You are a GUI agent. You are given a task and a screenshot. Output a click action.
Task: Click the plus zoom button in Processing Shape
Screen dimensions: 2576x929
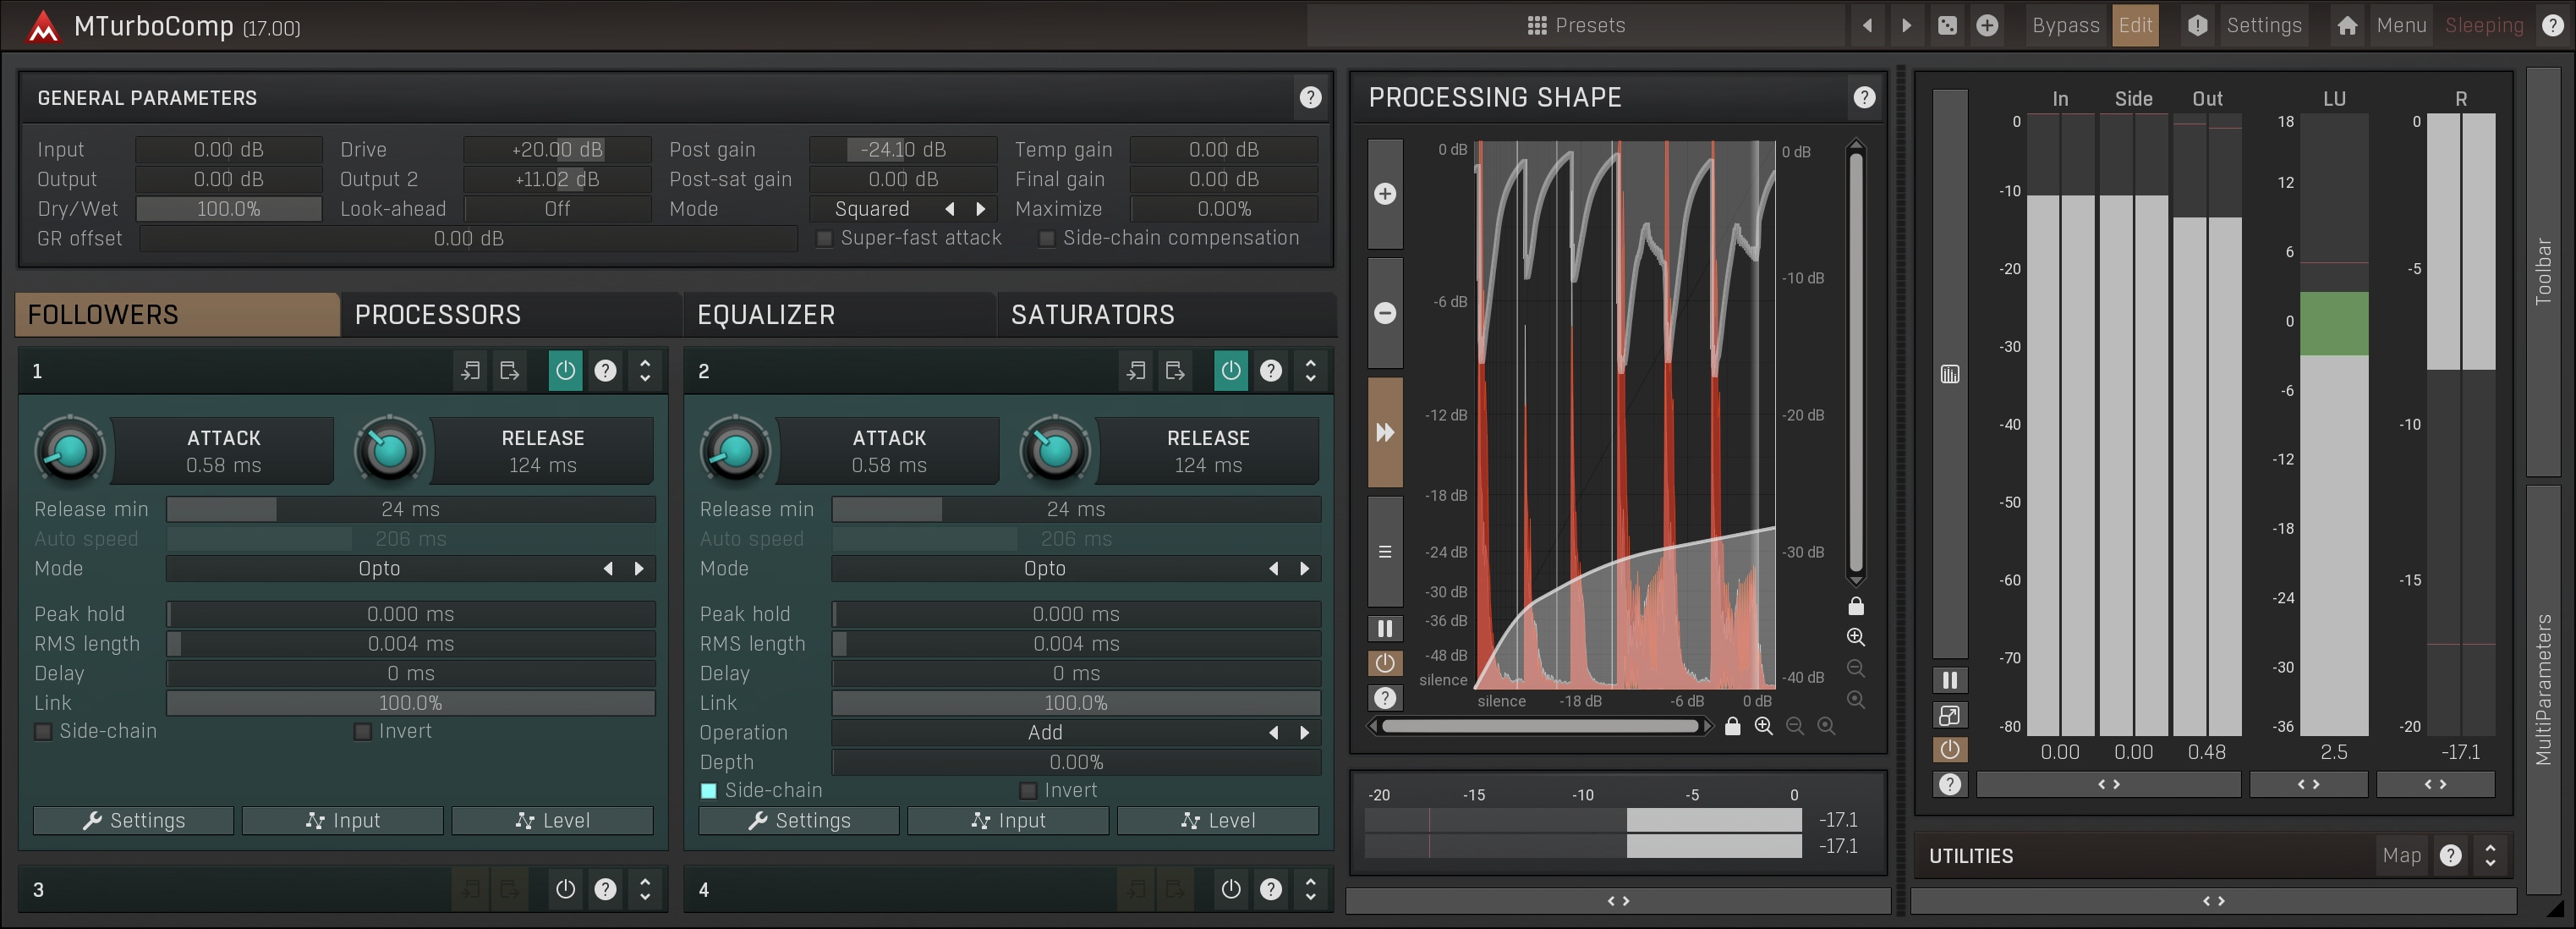coord(1385,194)
